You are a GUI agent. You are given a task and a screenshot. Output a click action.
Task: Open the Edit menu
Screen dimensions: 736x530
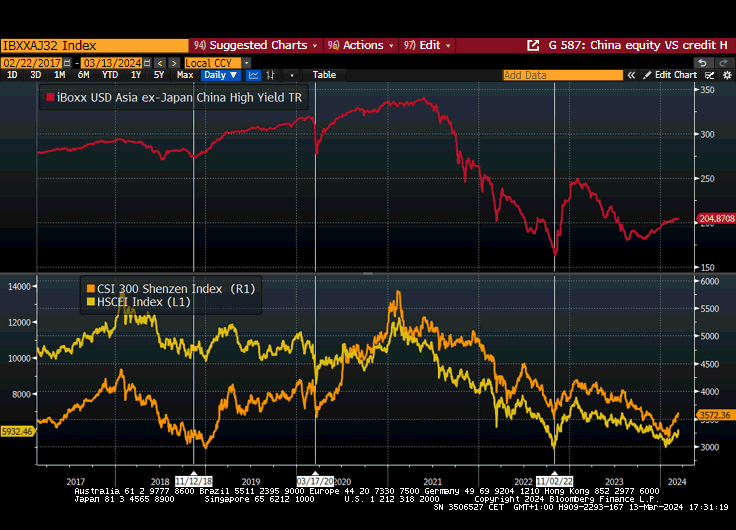pyautogui.click(x=427, y=46)
